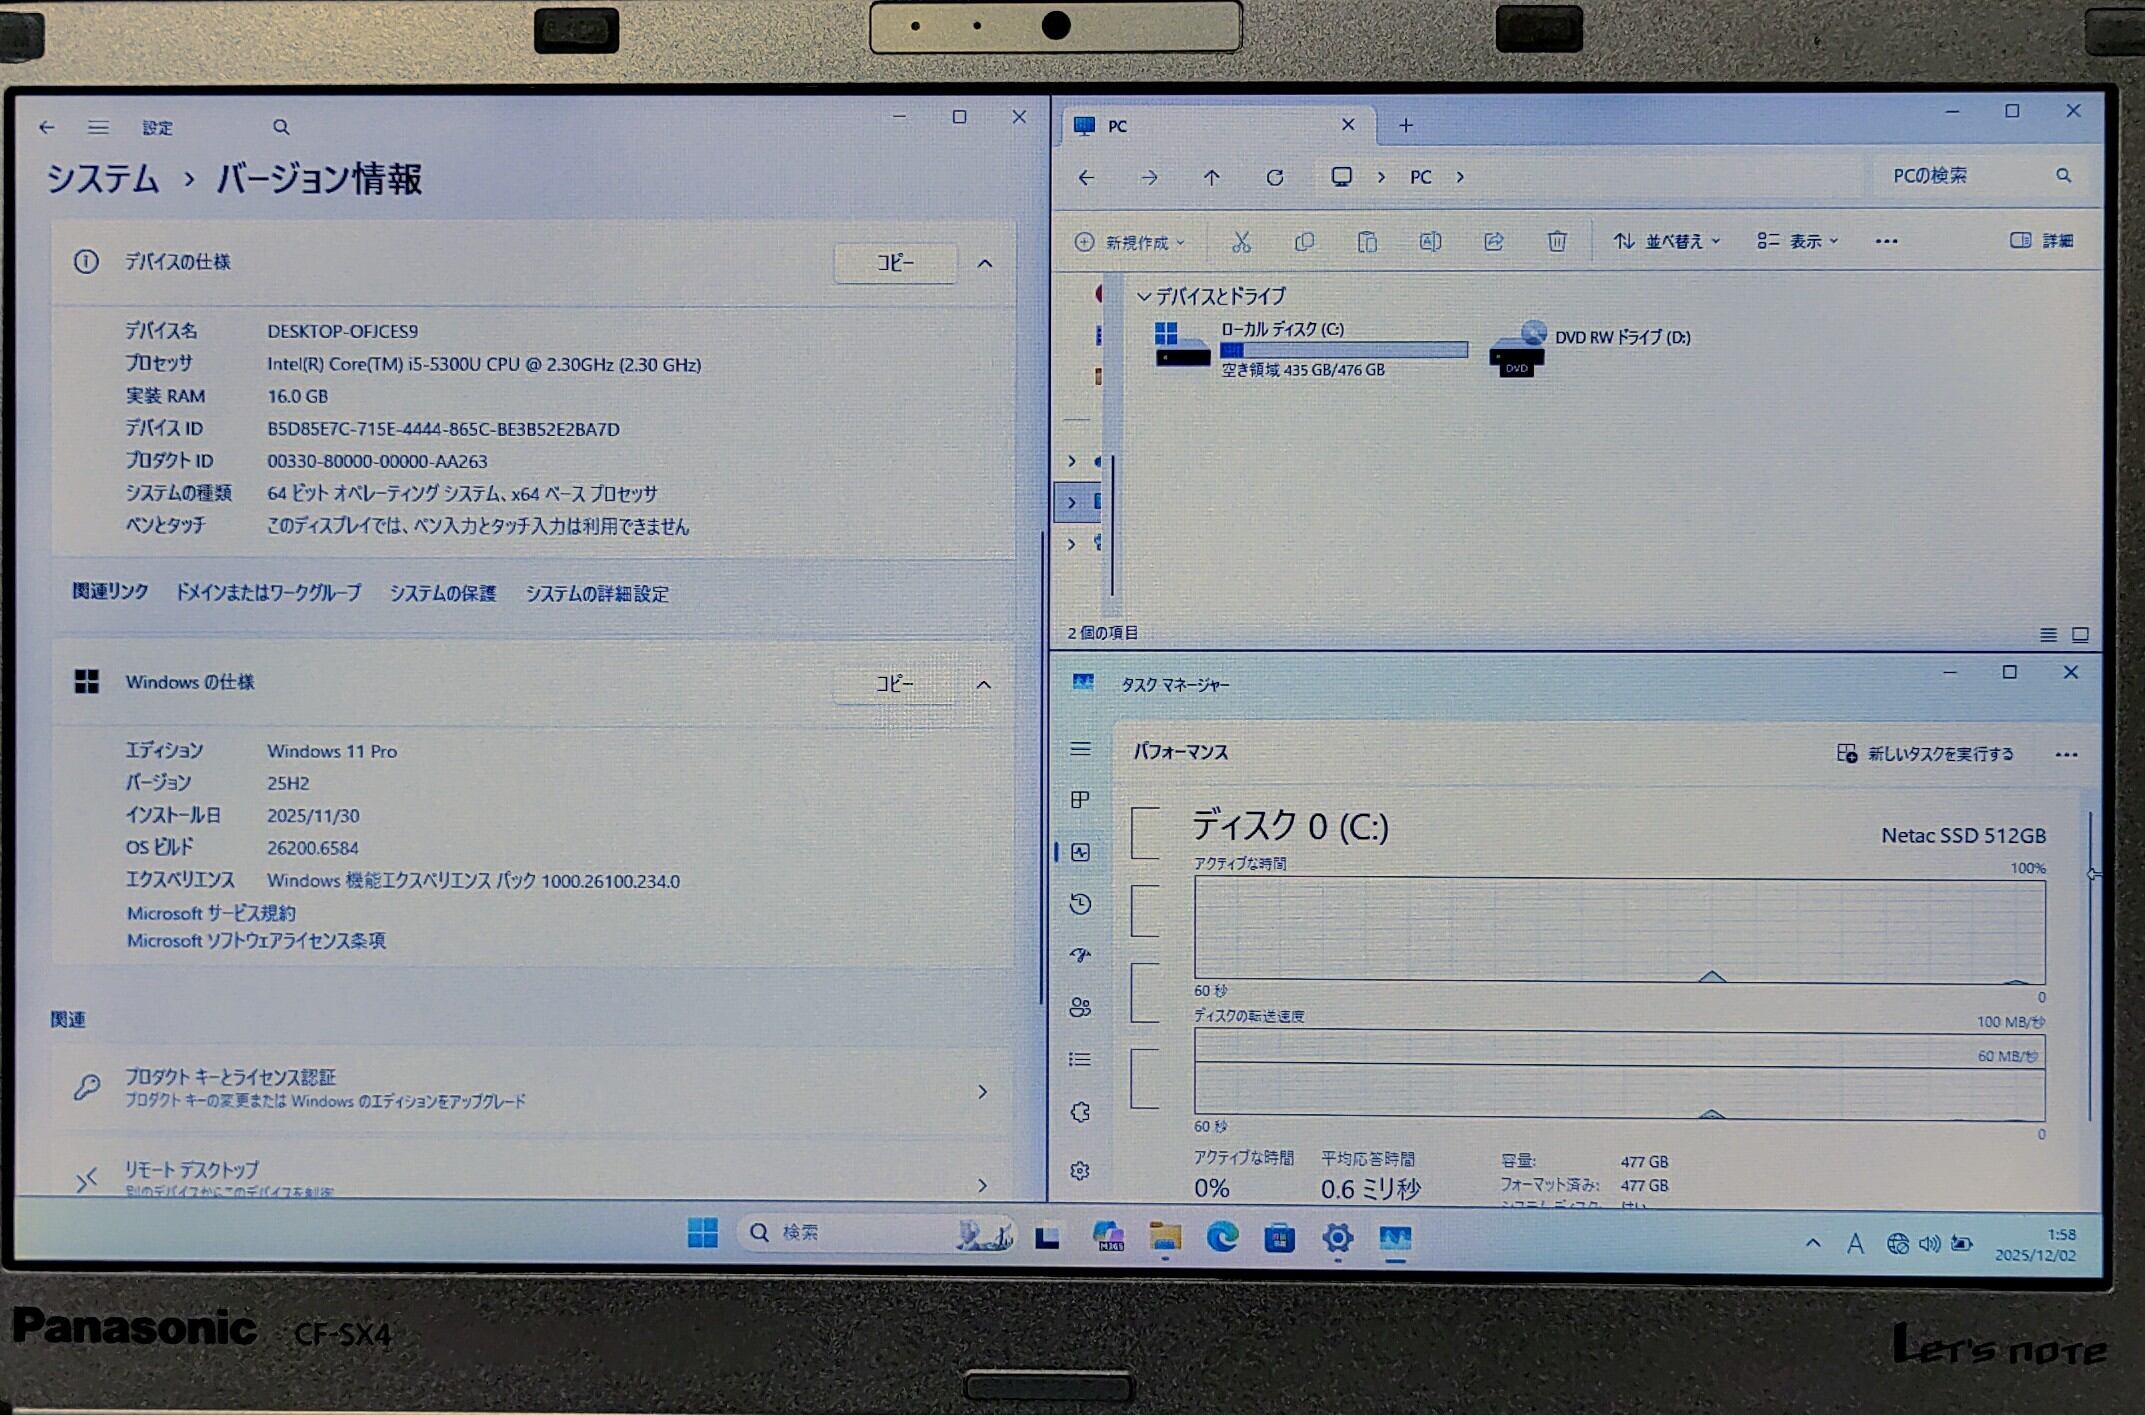Open Task Manager services icon
The image size is (2145, 1415).
coord(1080,1112)
